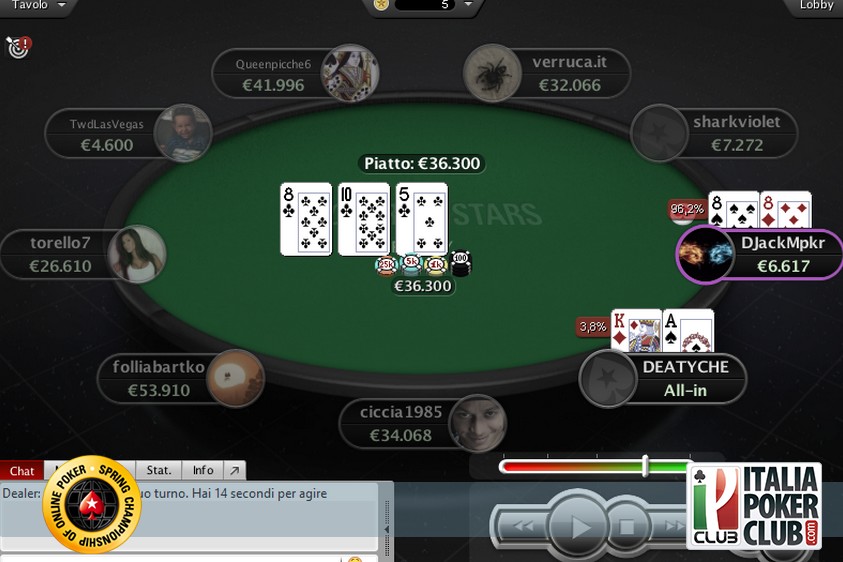Image resolution: width=843 pixels, height=562 pixels.
Task: Click the replay Play button
Action: 578,526
